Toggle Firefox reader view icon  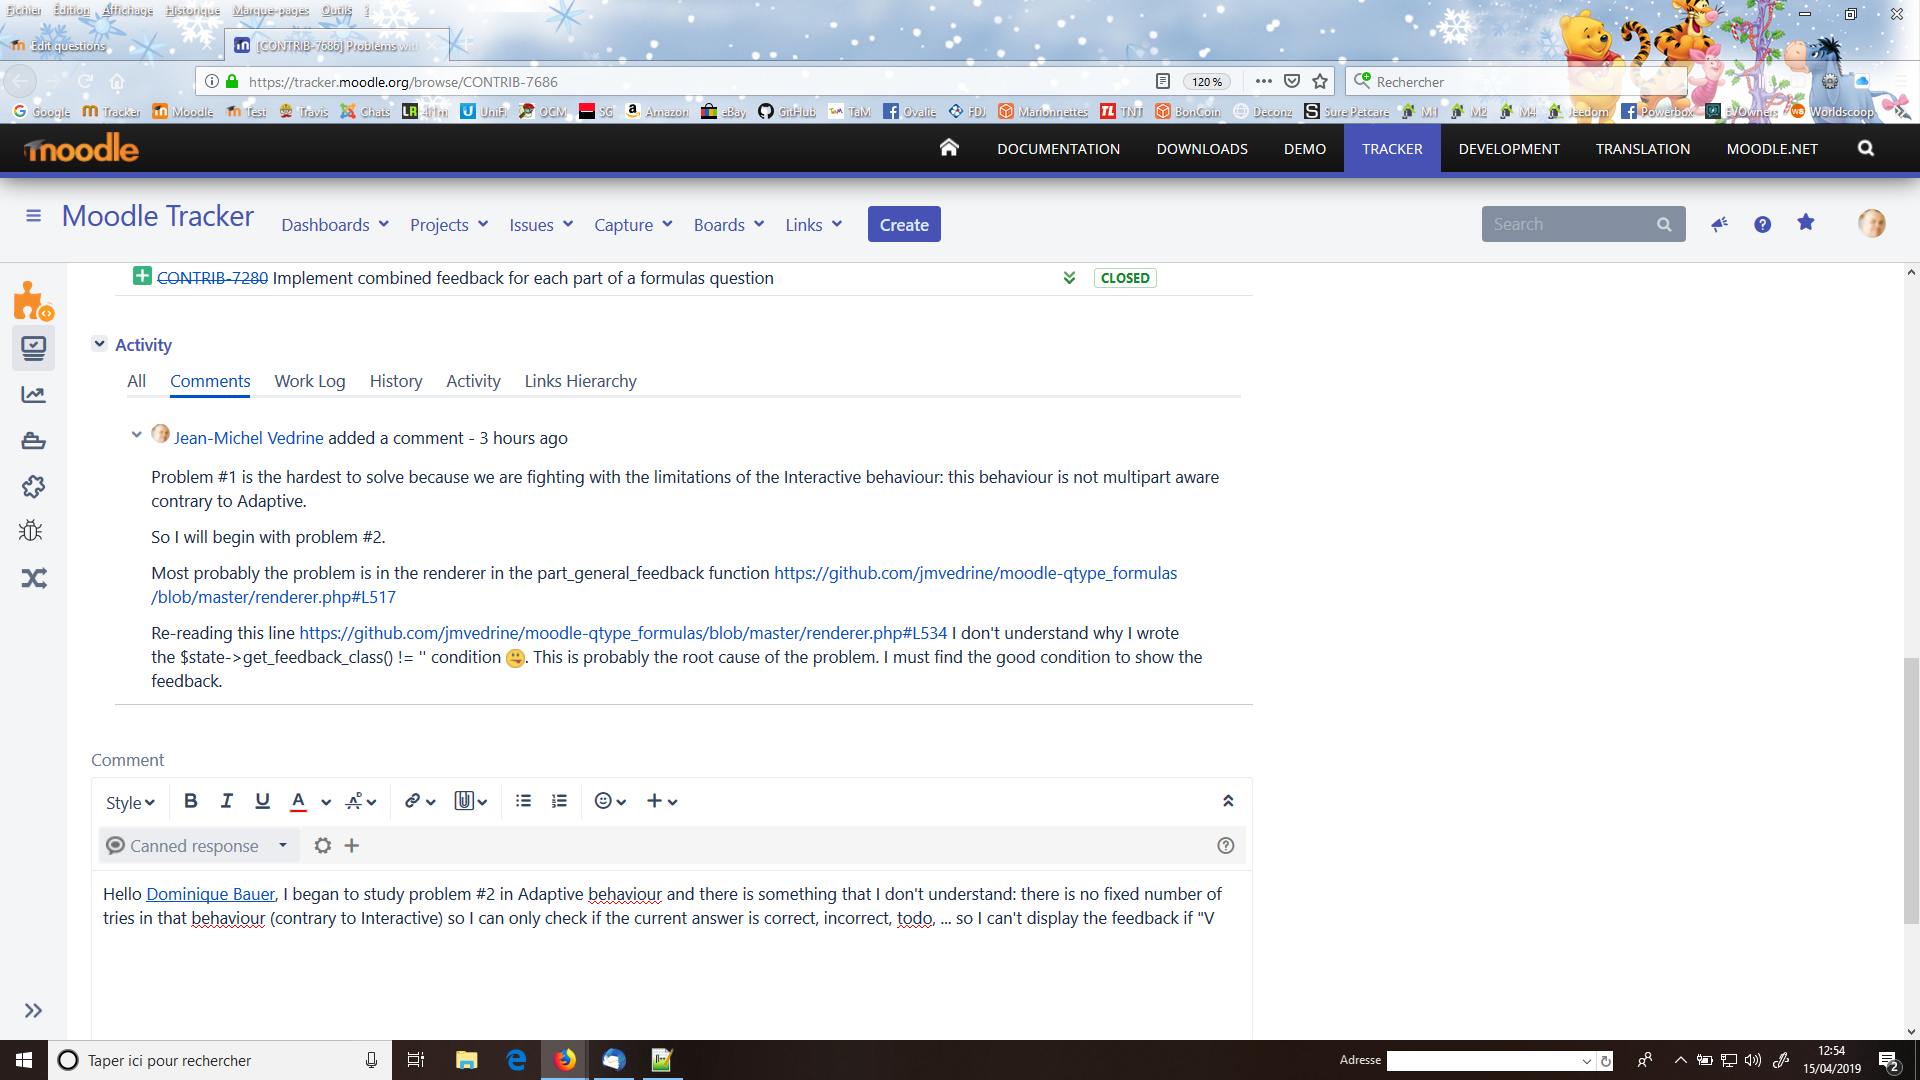click(x=1162, y=82)
